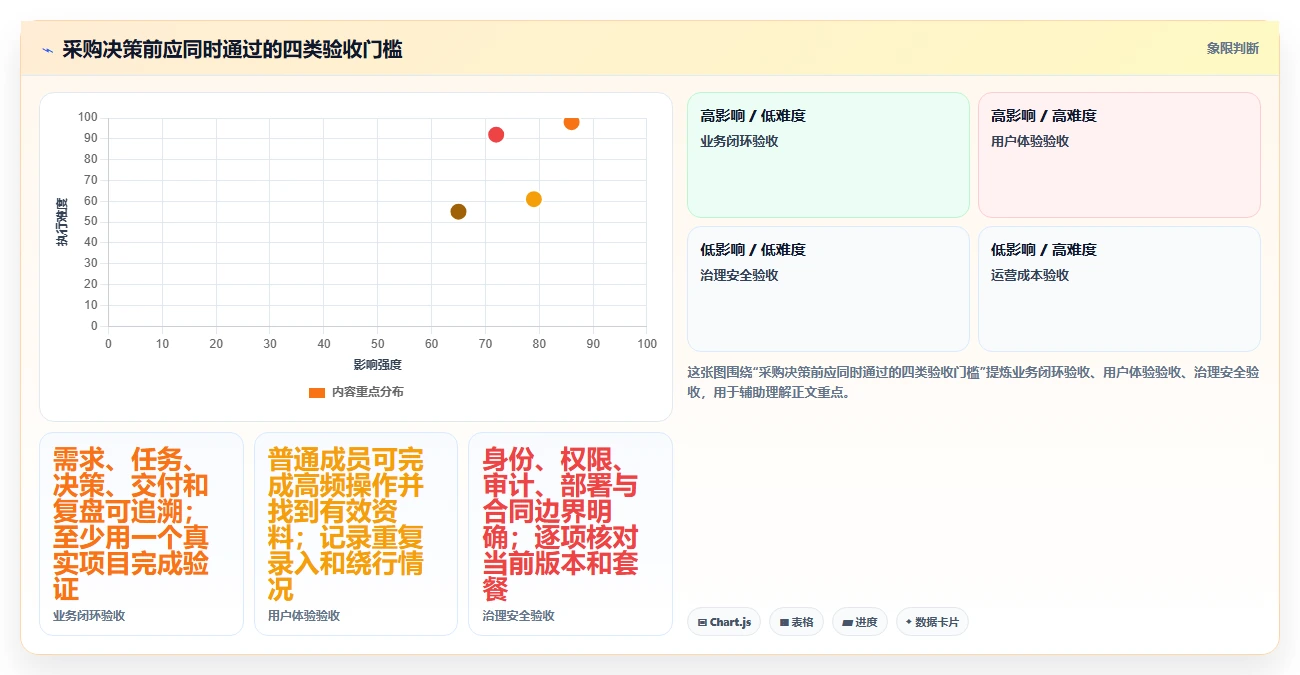Click 运营成本验收 text in the quadrant card
The image size is (1300, 675).
coord(1030,275)
